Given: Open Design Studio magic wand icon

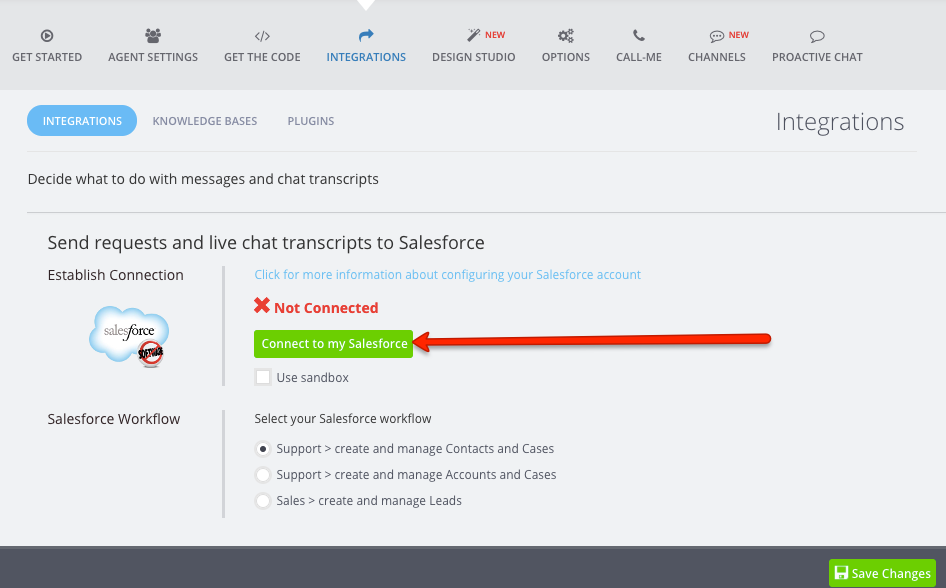Looking at the screenshot, I should 473,36.
